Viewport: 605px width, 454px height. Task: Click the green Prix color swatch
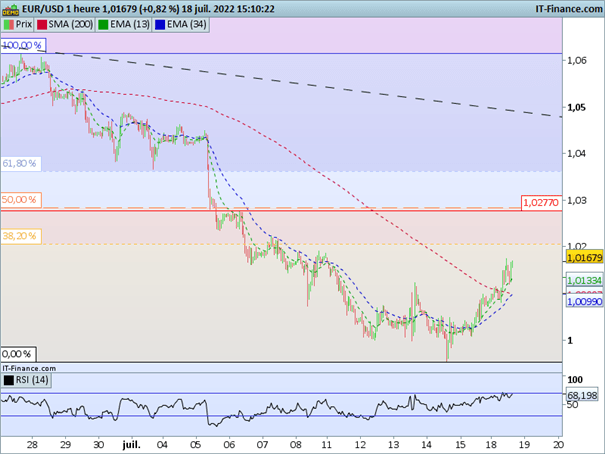tap(8, 25)
